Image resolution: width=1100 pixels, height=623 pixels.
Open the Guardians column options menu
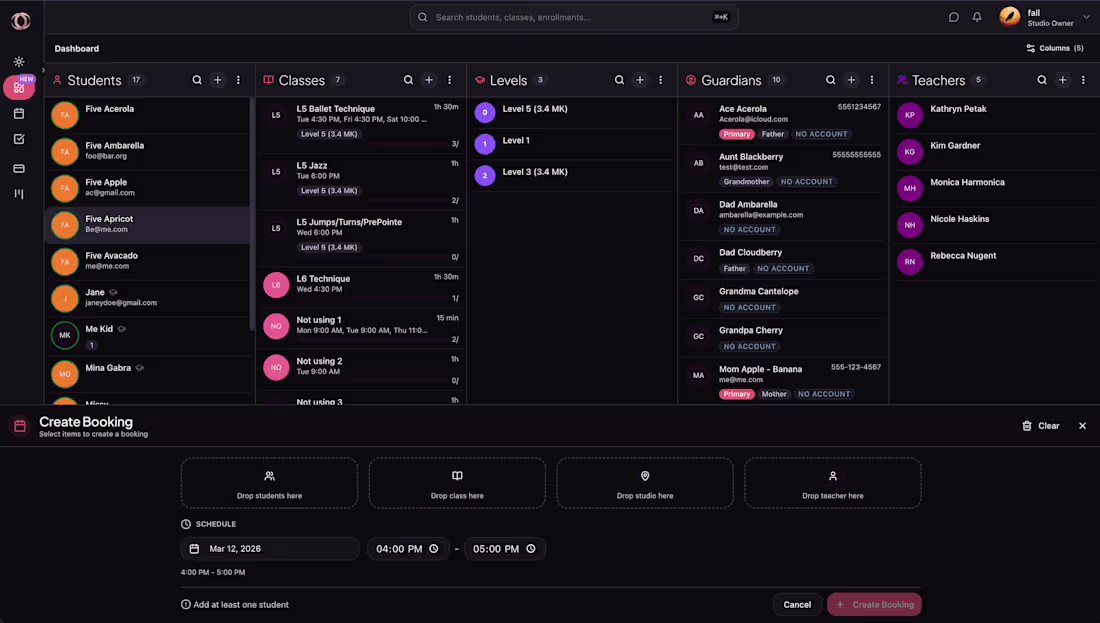[x=872, y=80]
